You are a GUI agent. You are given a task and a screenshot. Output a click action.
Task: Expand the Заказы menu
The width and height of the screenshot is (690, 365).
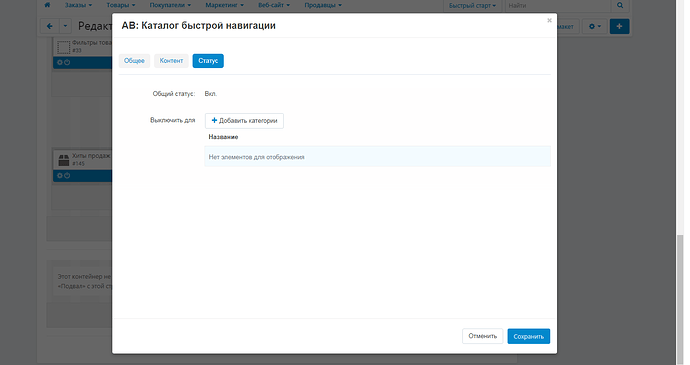78,5
